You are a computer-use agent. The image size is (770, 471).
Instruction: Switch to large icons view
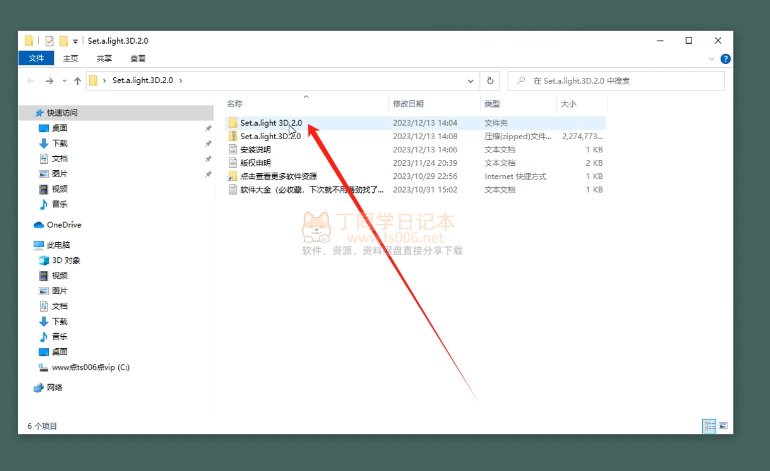point(723,426)
